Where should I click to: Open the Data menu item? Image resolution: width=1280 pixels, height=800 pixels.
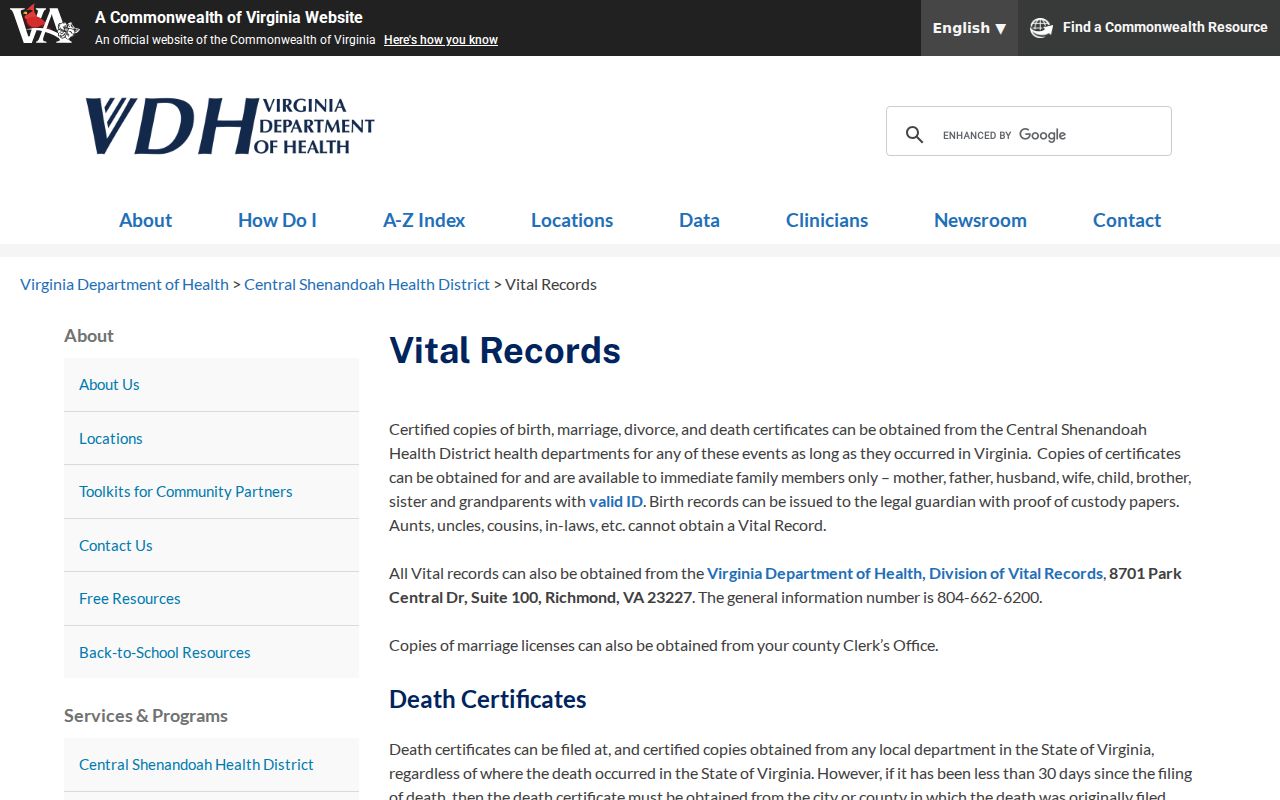[699, 220]
